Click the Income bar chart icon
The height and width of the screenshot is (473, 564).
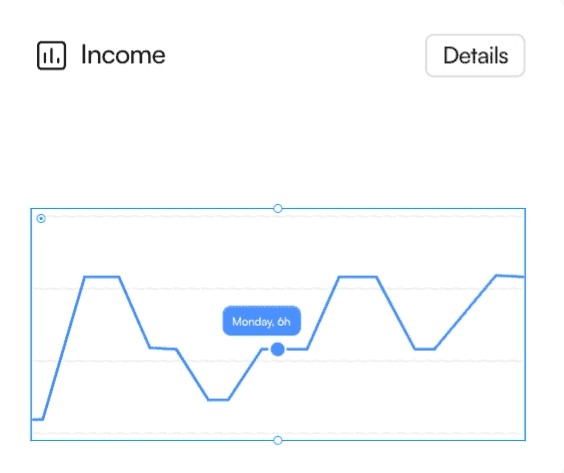pos(51,55)
